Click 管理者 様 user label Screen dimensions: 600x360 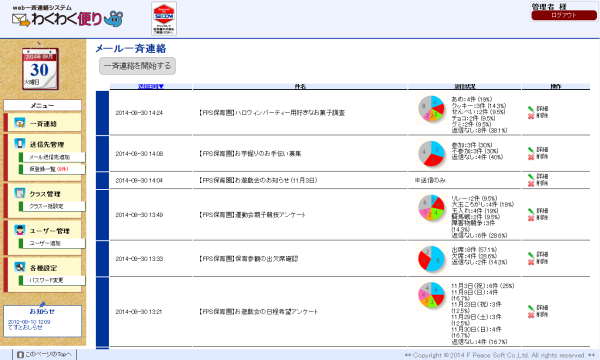point(549,6)
